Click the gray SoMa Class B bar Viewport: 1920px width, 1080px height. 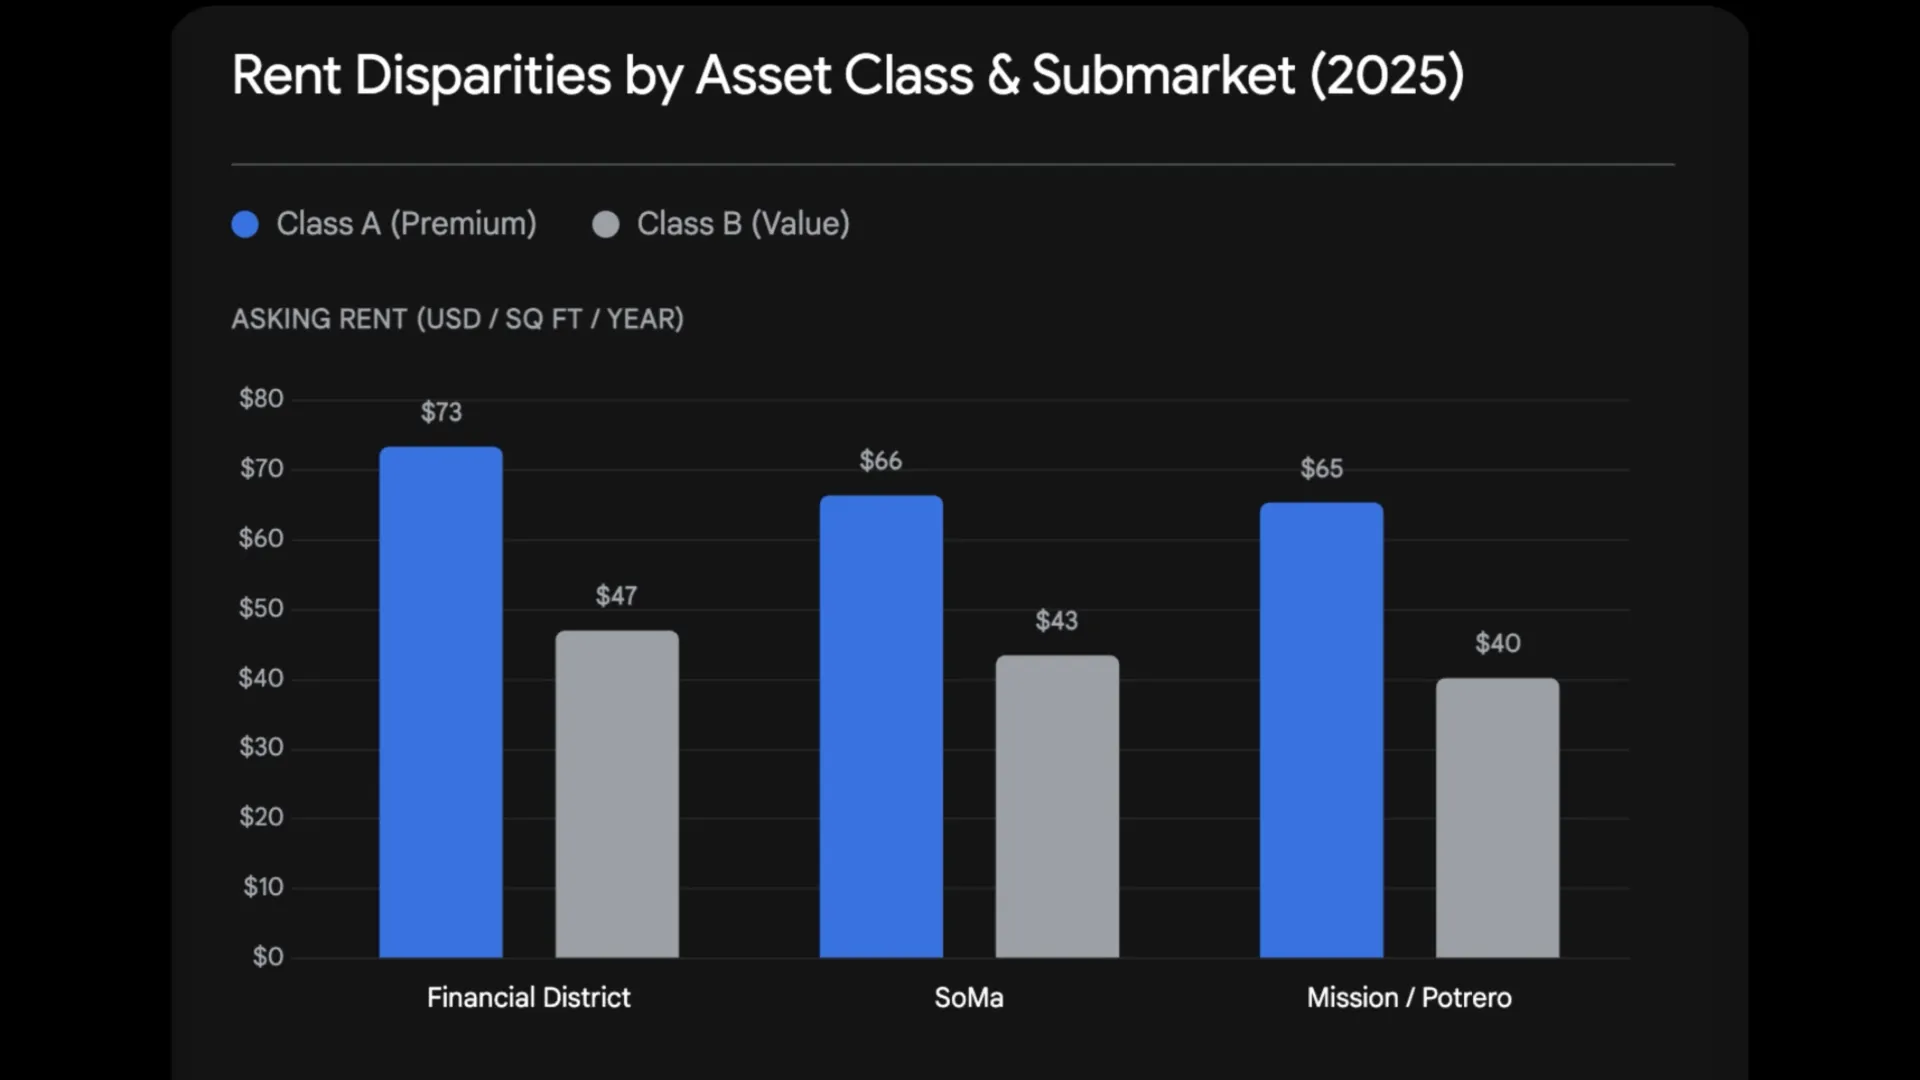click(x=1057, y=806)
